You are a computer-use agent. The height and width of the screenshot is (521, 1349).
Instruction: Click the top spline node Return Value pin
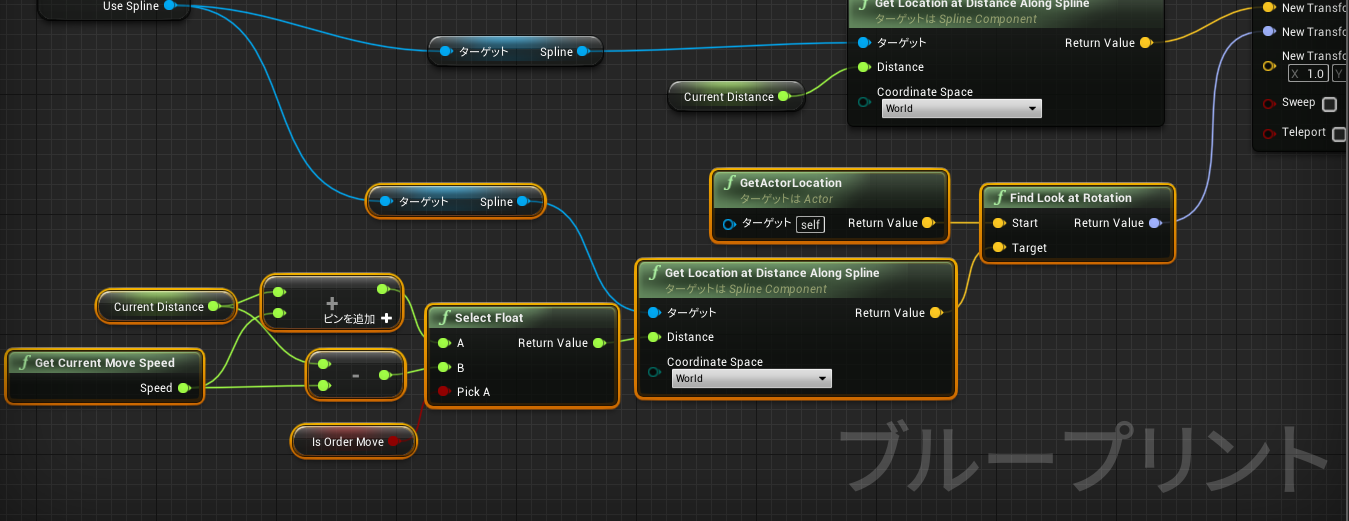pyautogui.click(x=1146, y=43)
